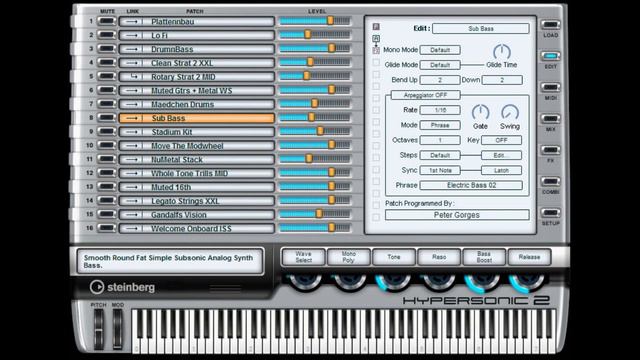Open the Glide Mode Default dropdown
This screenshot has height=360, width=640.
point(440,65)
